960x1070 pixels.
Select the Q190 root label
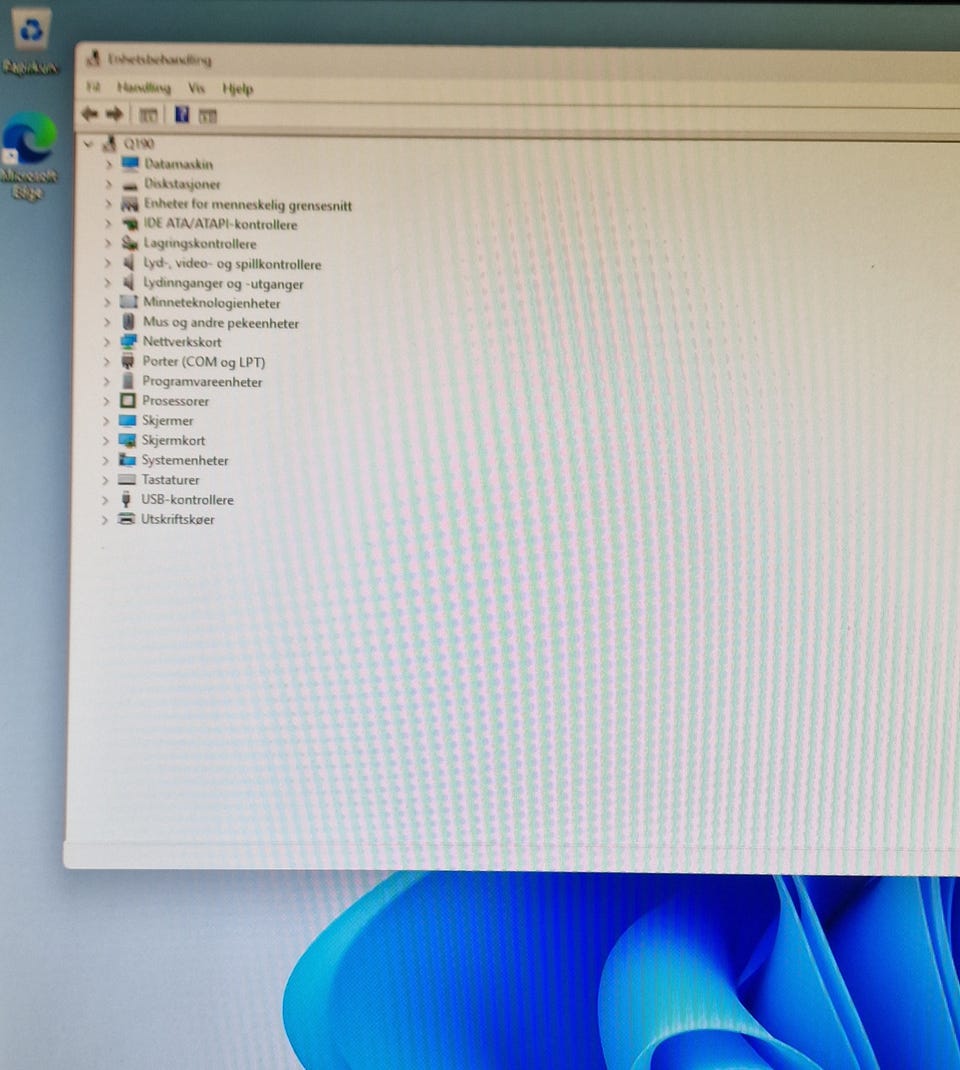(139, 143)
